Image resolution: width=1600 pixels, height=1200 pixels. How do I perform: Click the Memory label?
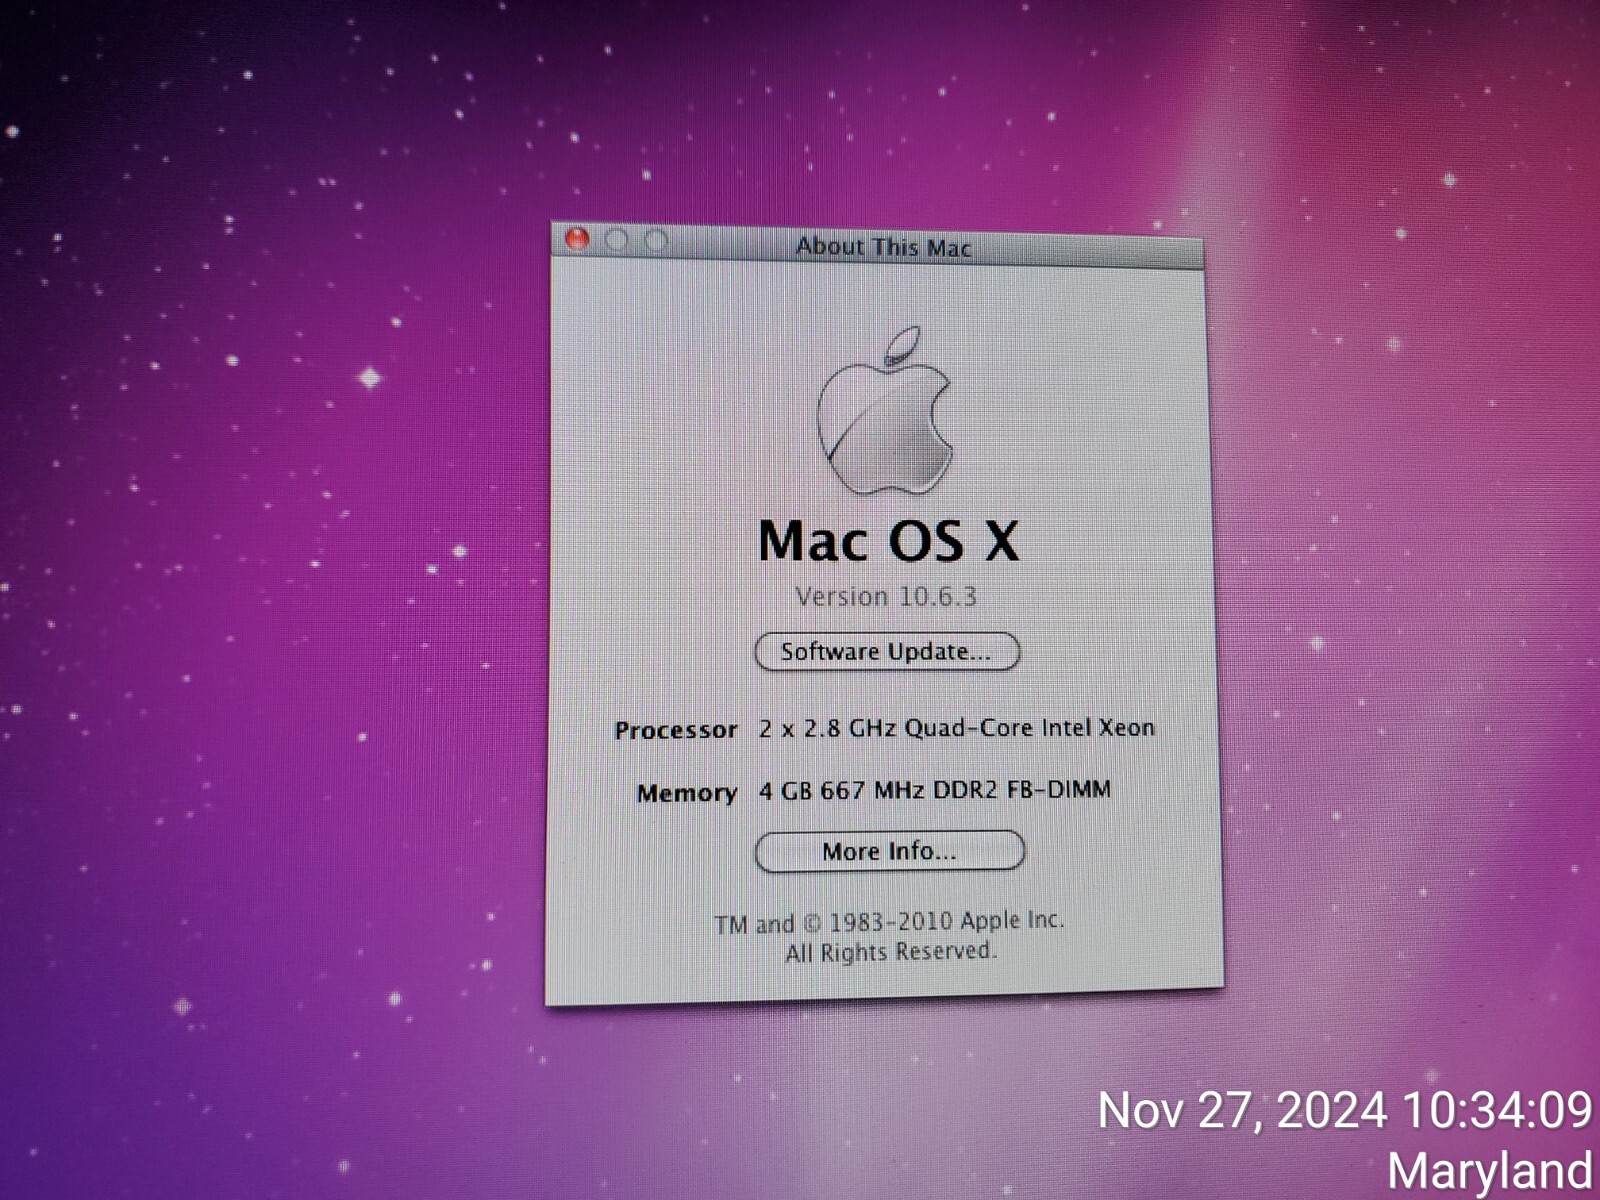point(687,793)
